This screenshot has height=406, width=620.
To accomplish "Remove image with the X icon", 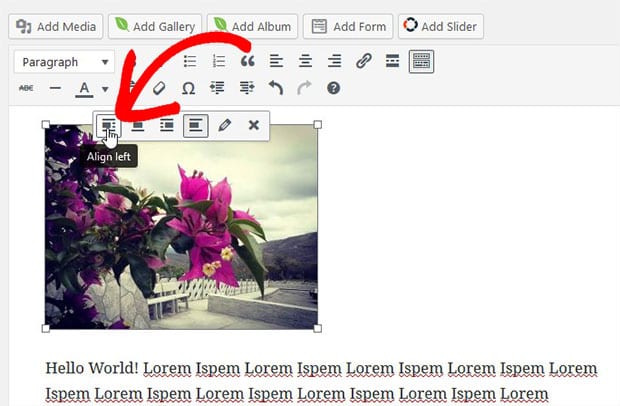I will 253,126.
